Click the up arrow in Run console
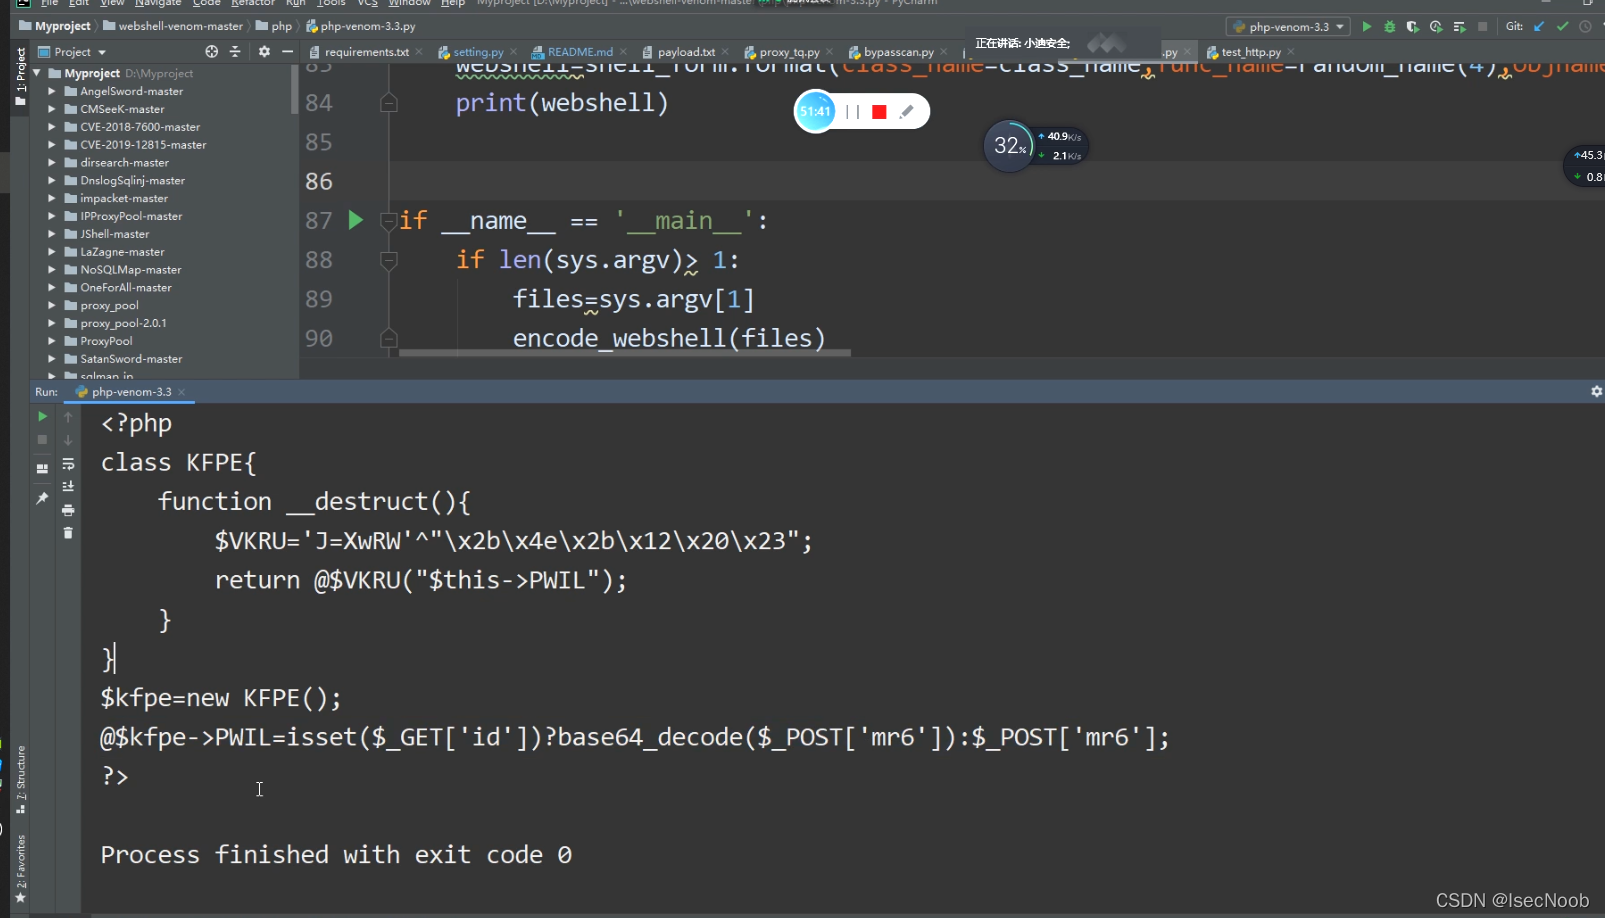 [x=68, y=416]
